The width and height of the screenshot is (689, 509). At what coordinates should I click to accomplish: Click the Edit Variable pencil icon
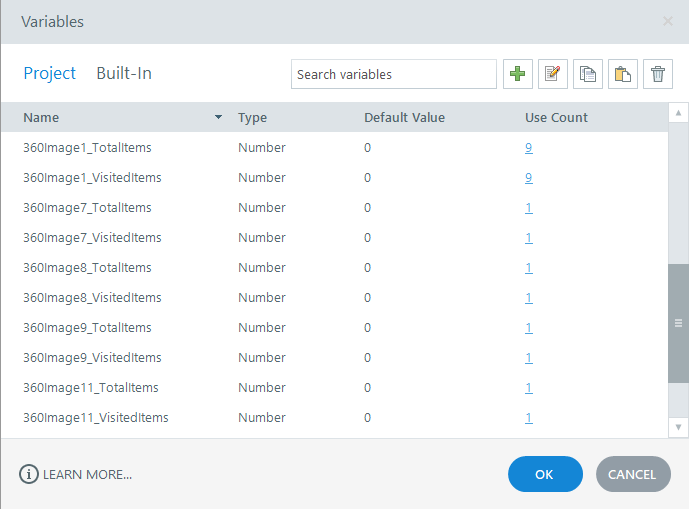pos(553,74)
